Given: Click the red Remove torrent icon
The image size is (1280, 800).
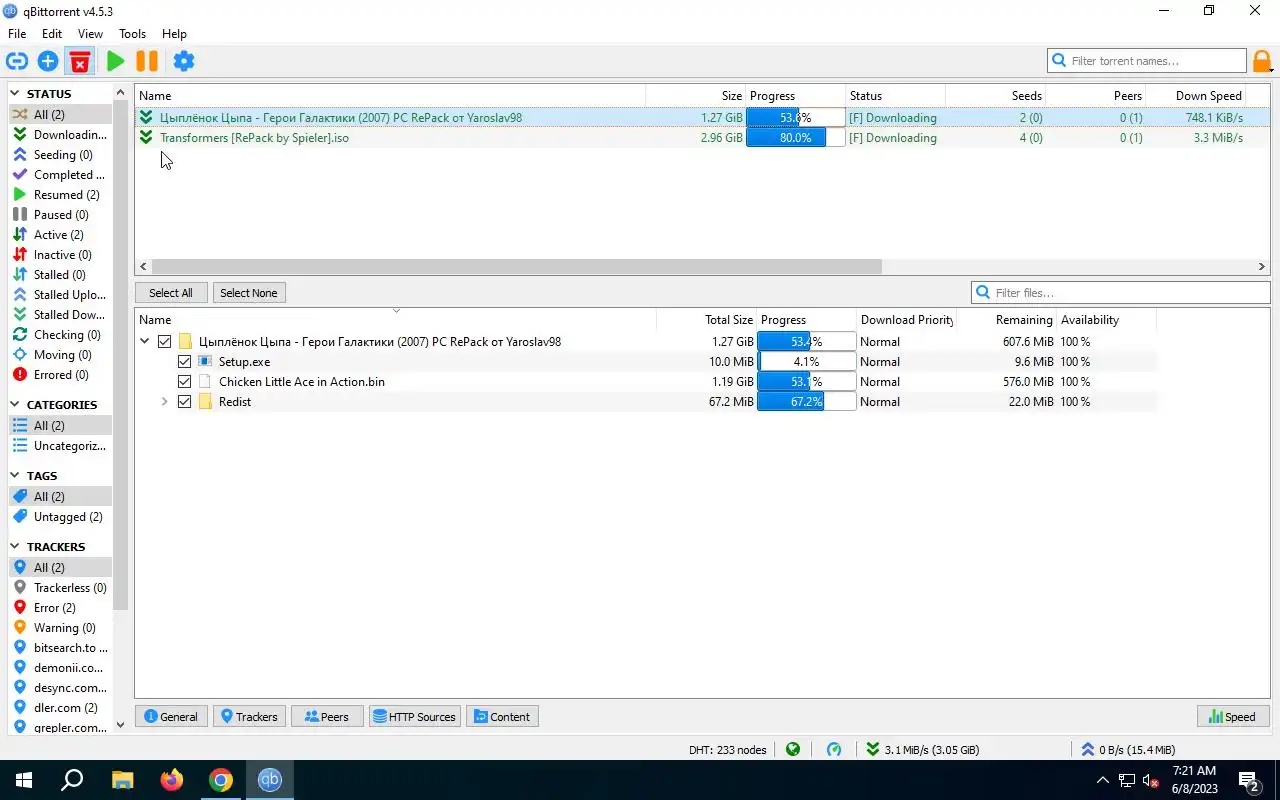Looking at the screenshot, I should coord(80,61).
